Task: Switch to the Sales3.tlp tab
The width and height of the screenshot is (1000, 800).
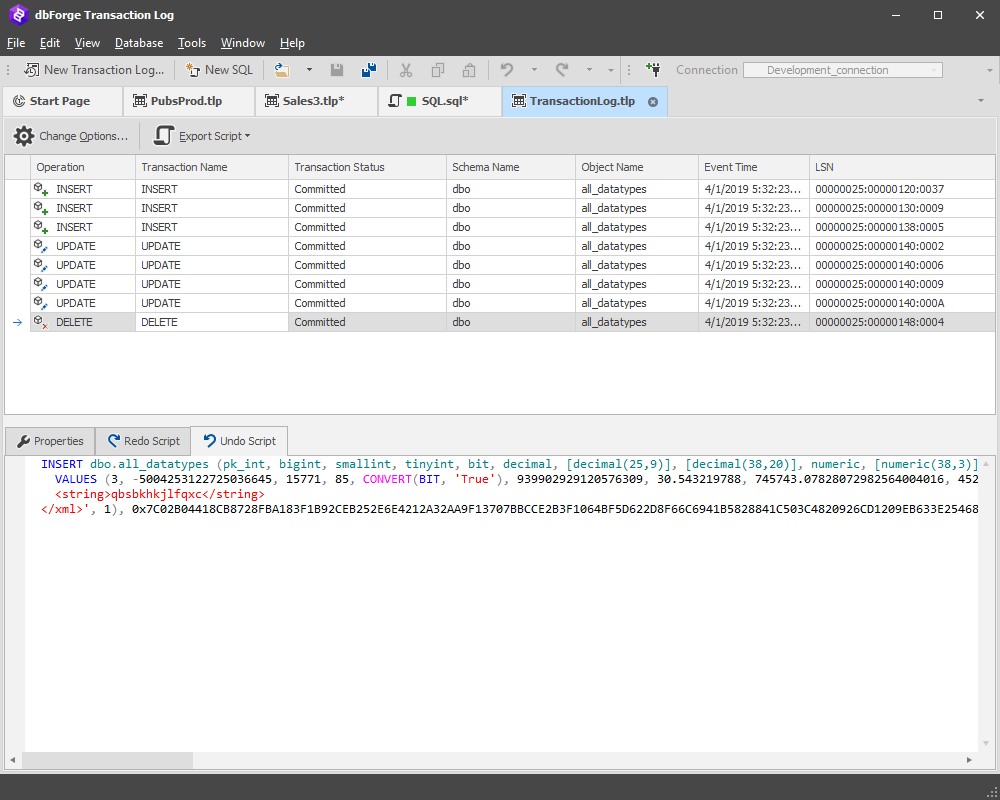Action: 316,101
